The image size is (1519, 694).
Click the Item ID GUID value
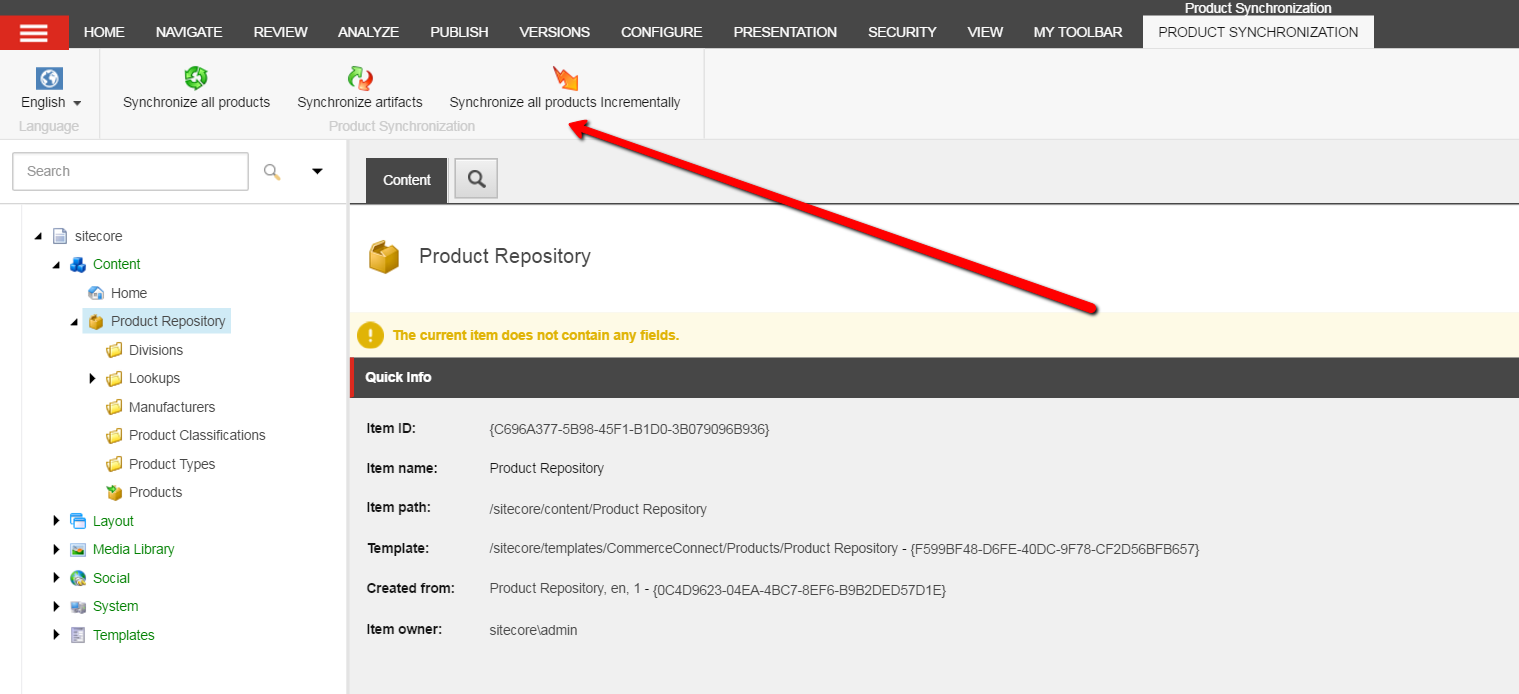click(629, 428)
